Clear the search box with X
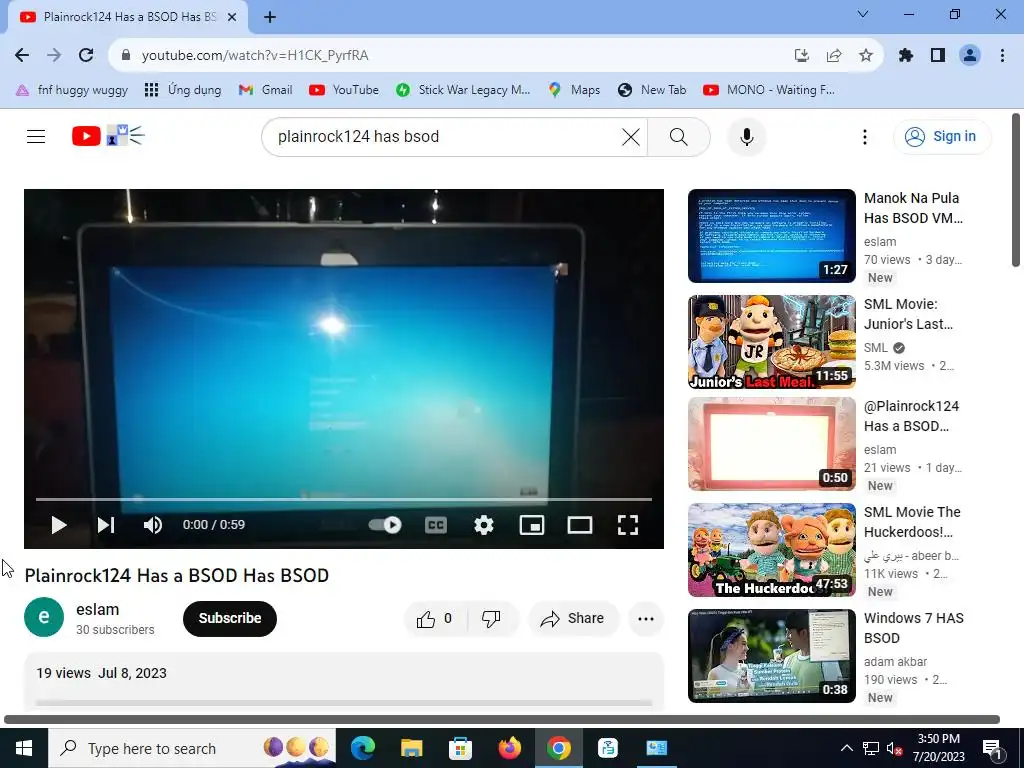Screen dimensions: 1024x768 pyautogui.click(x=631, y=136)
